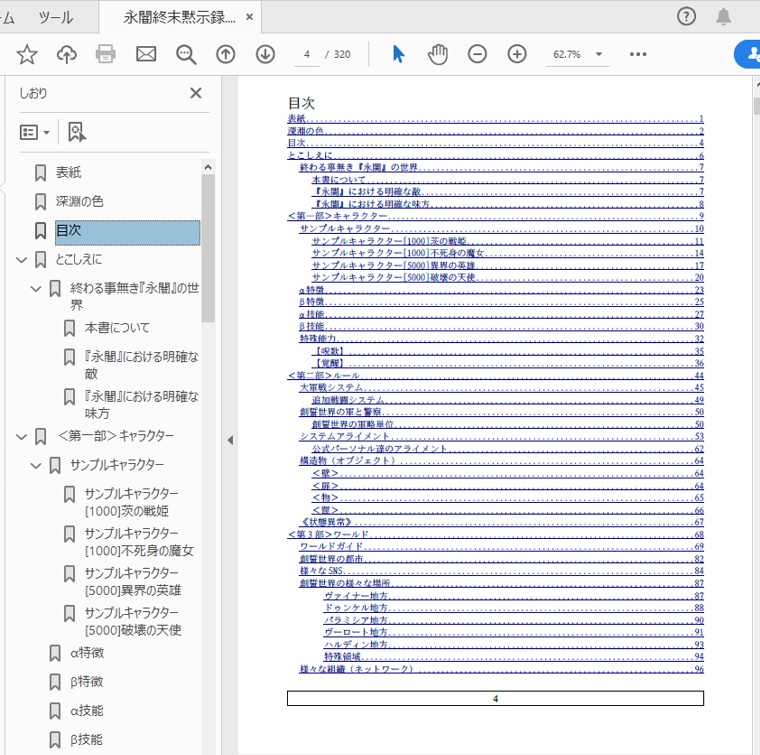This screenshot has width=760, height=755.
Task: Close the しおり bookmarks panel
Action: click(196, 93)
